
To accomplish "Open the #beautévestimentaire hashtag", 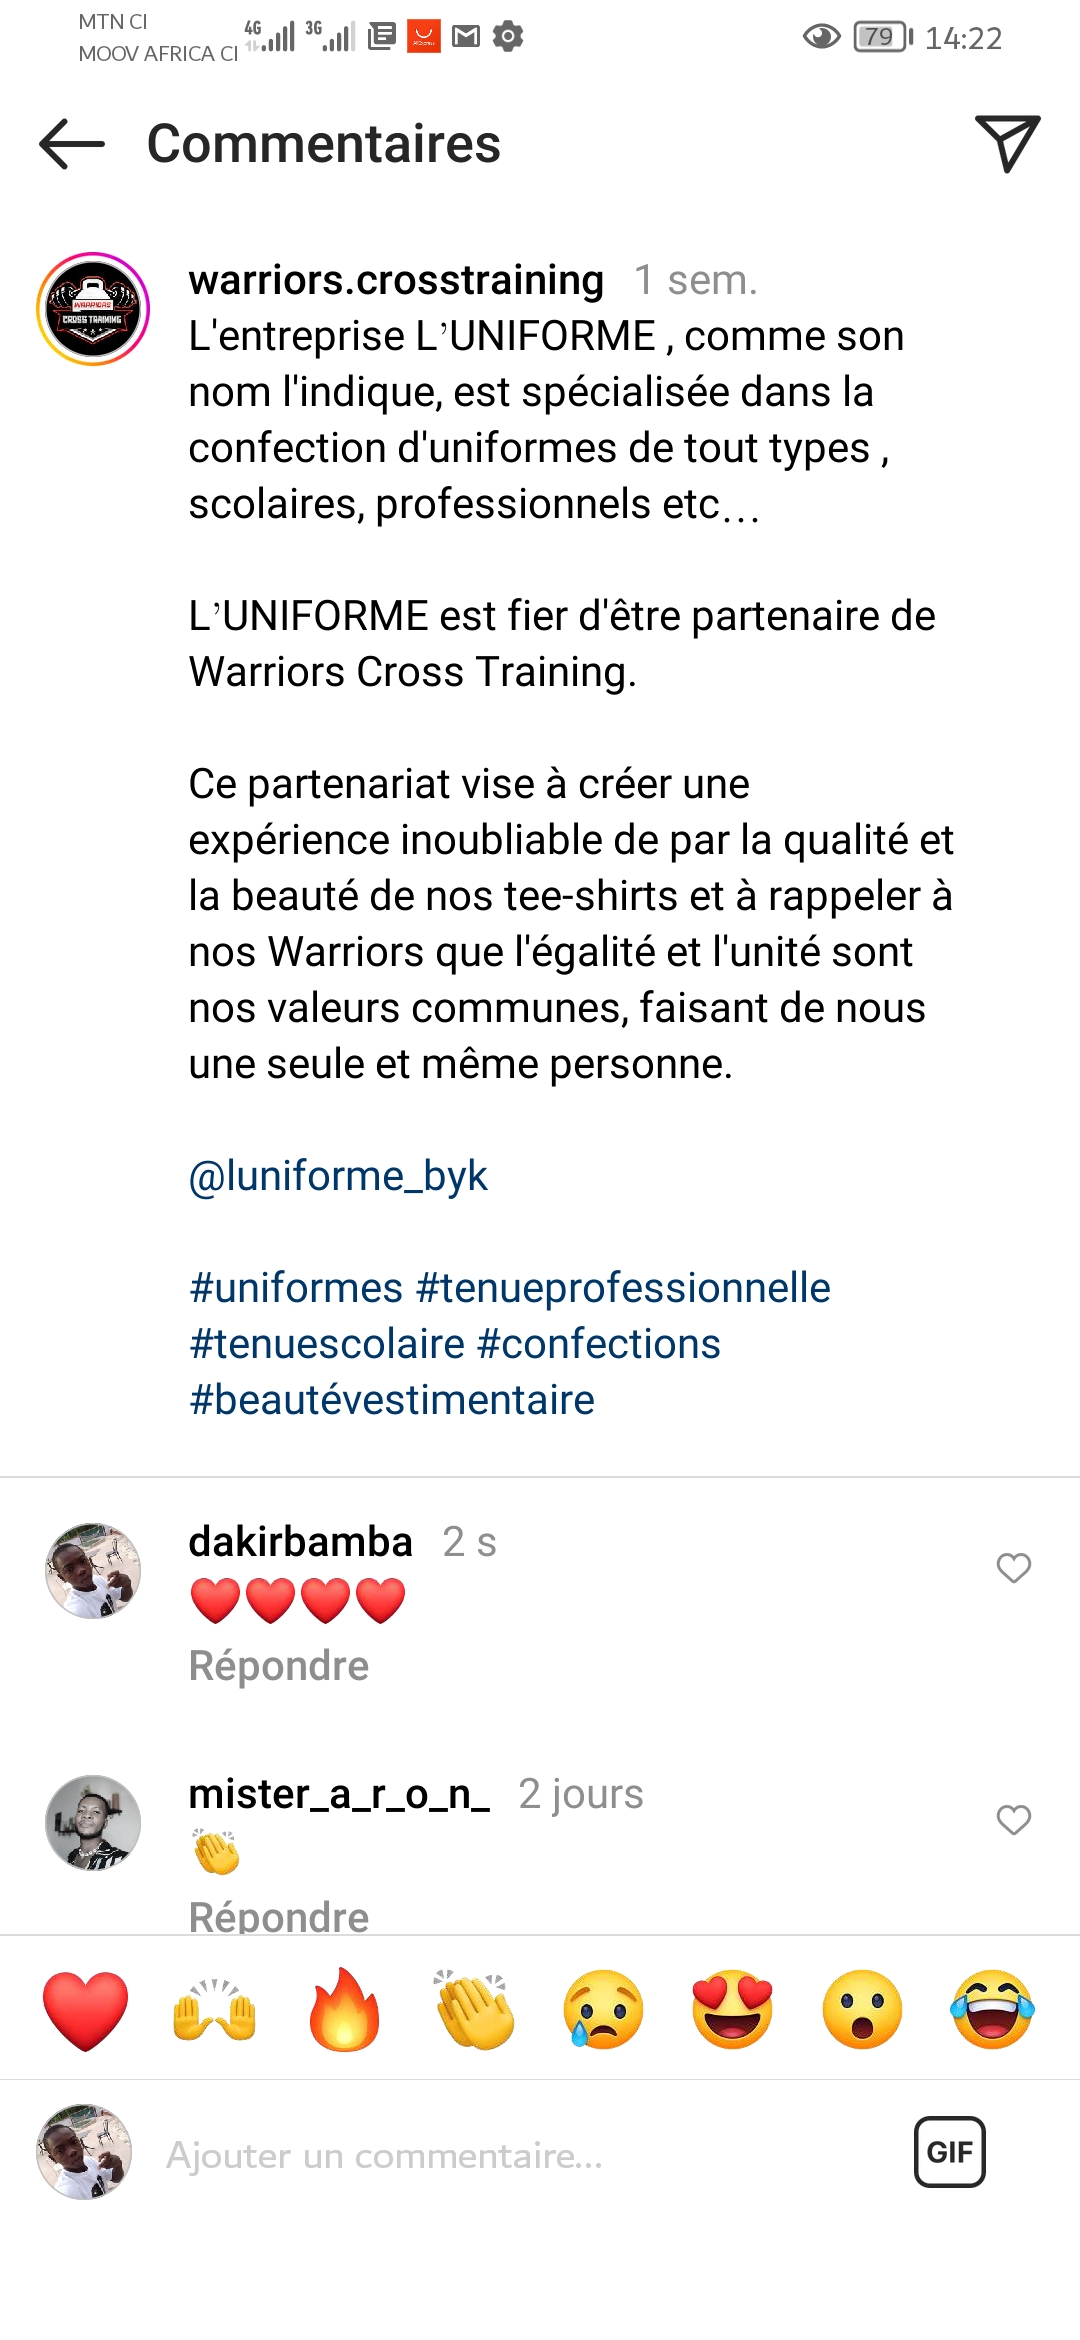I will click(x=392, y=1400).
